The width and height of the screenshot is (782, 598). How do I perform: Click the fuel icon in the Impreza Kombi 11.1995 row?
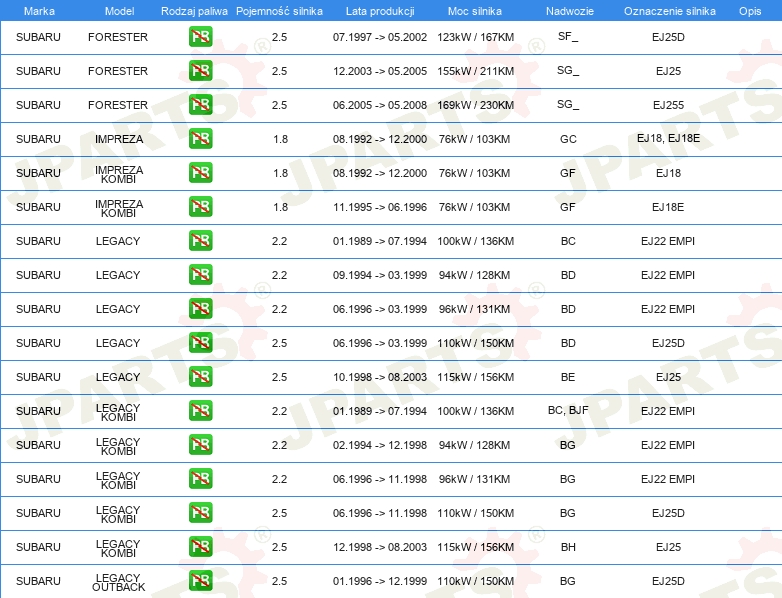(200, 206)
